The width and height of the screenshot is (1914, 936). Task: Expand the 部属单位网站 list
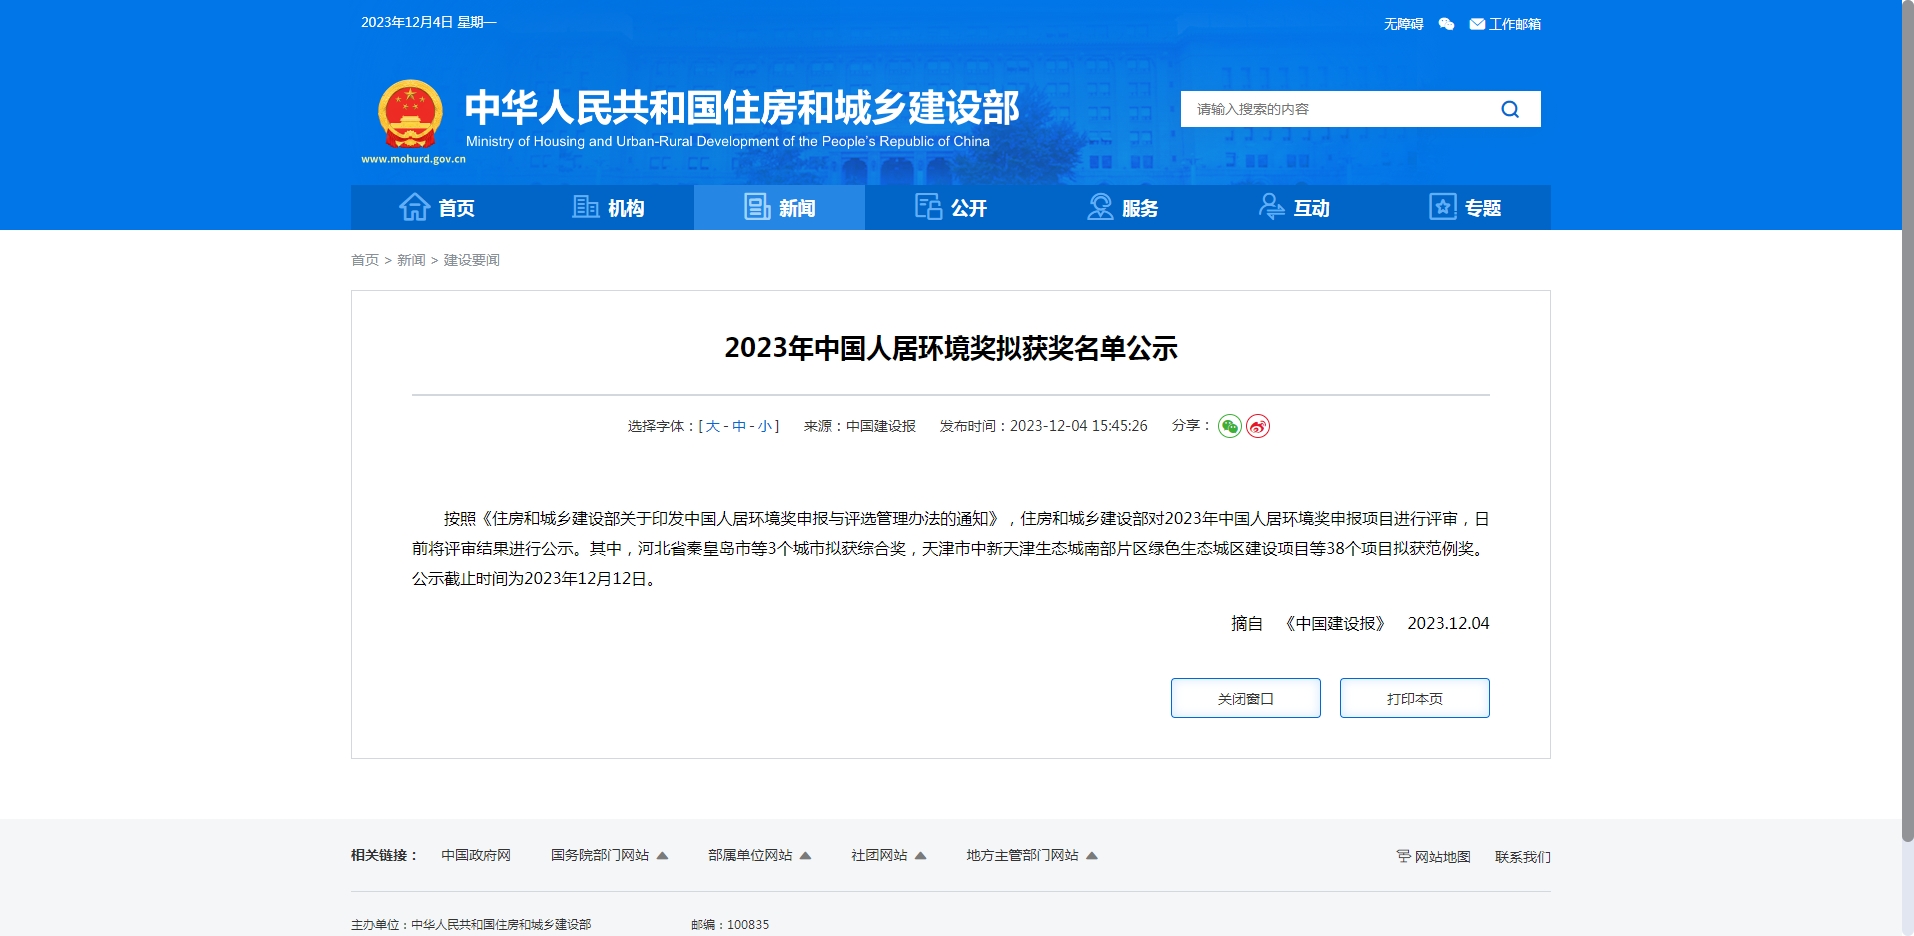pos(759,855)
